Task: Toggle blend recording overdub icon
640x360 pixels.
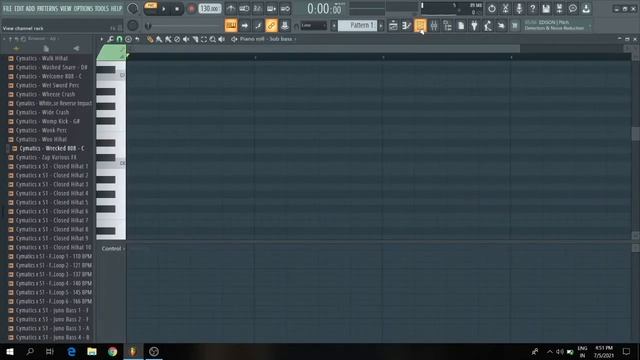Action: pos(271,9)
